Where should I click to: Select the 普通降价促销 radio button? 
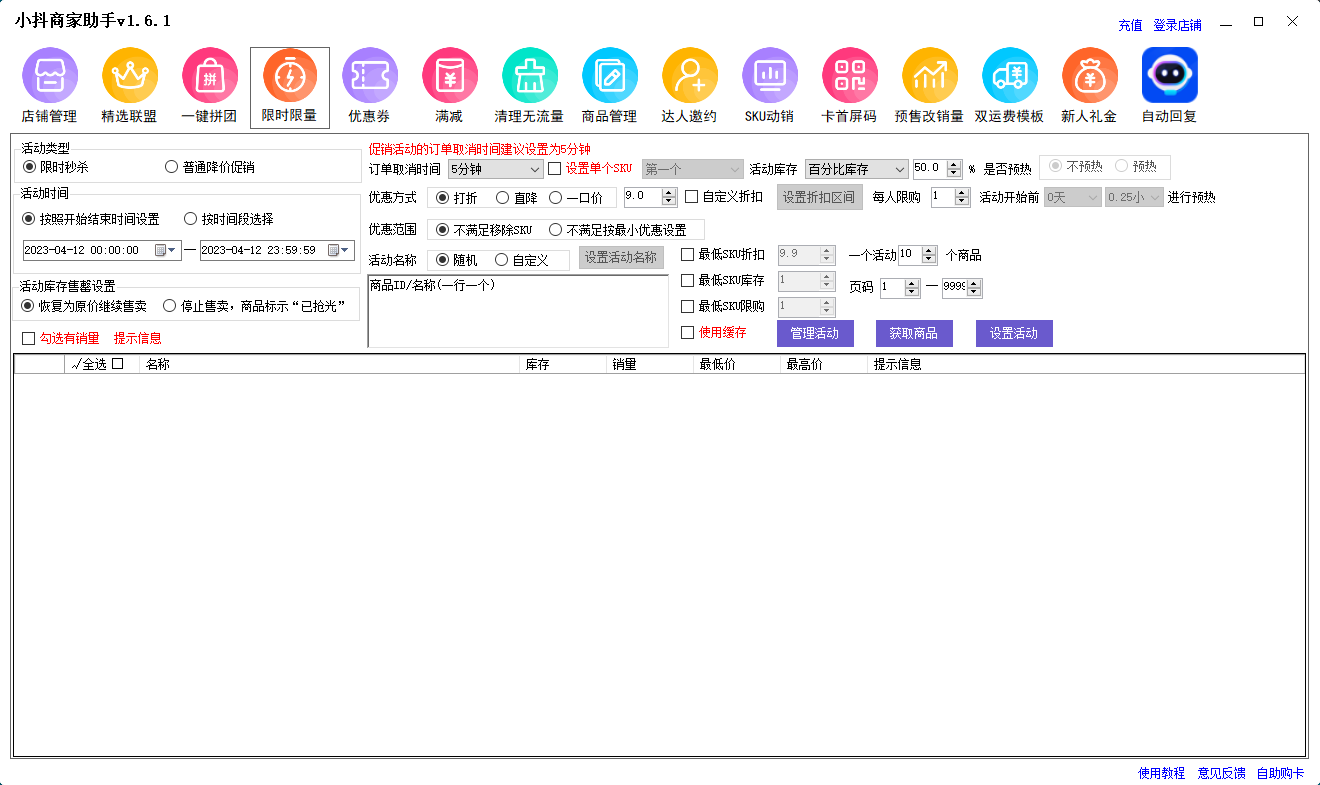click(x=172, y=167)
